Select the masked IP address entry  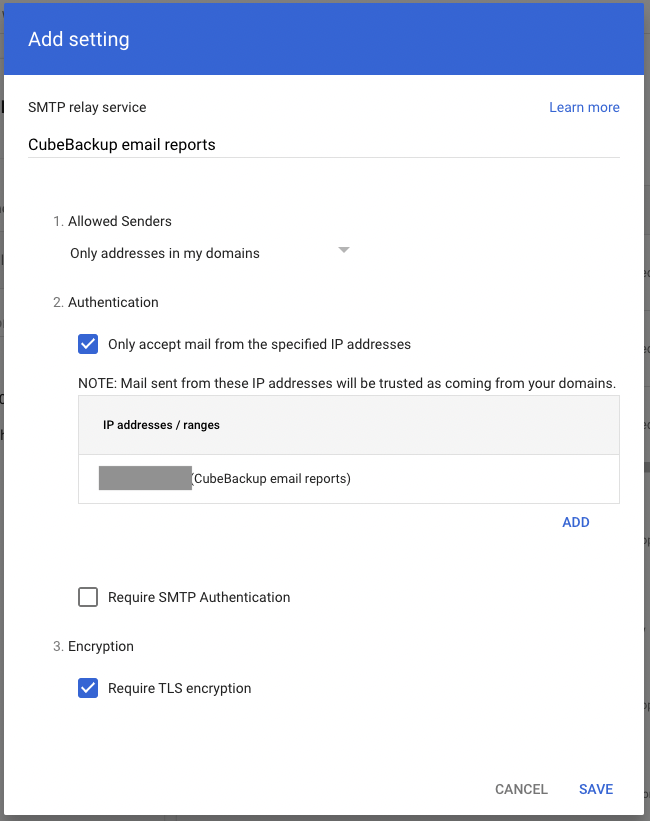144,478
